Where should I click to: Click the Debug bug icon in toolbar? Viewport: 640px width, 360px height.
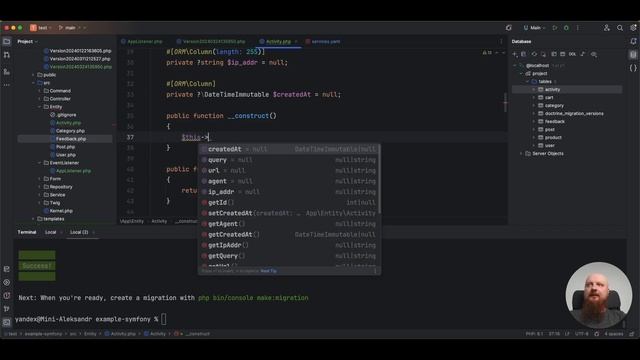tap(566, 28)
